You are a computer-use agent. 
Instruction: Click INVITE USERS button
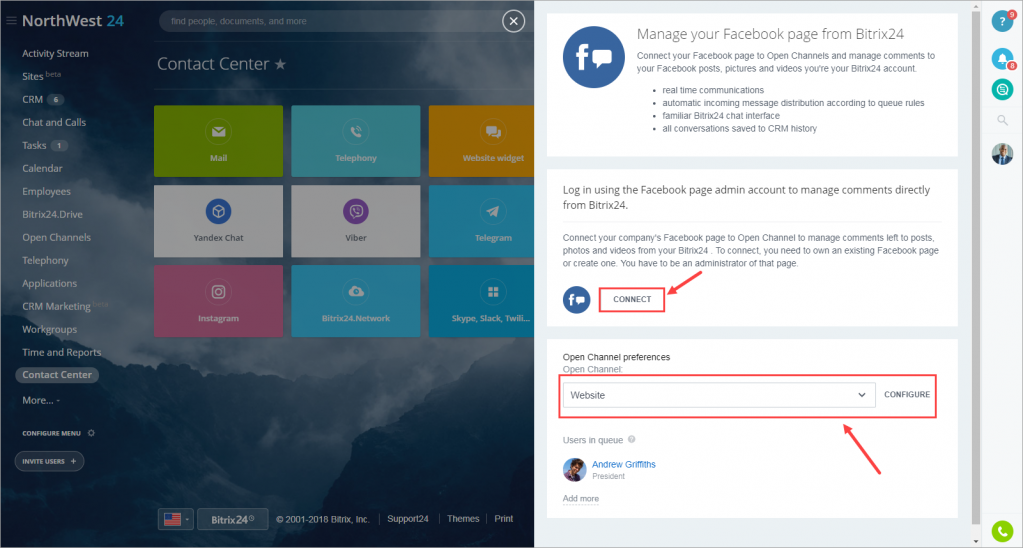point(50,461)
